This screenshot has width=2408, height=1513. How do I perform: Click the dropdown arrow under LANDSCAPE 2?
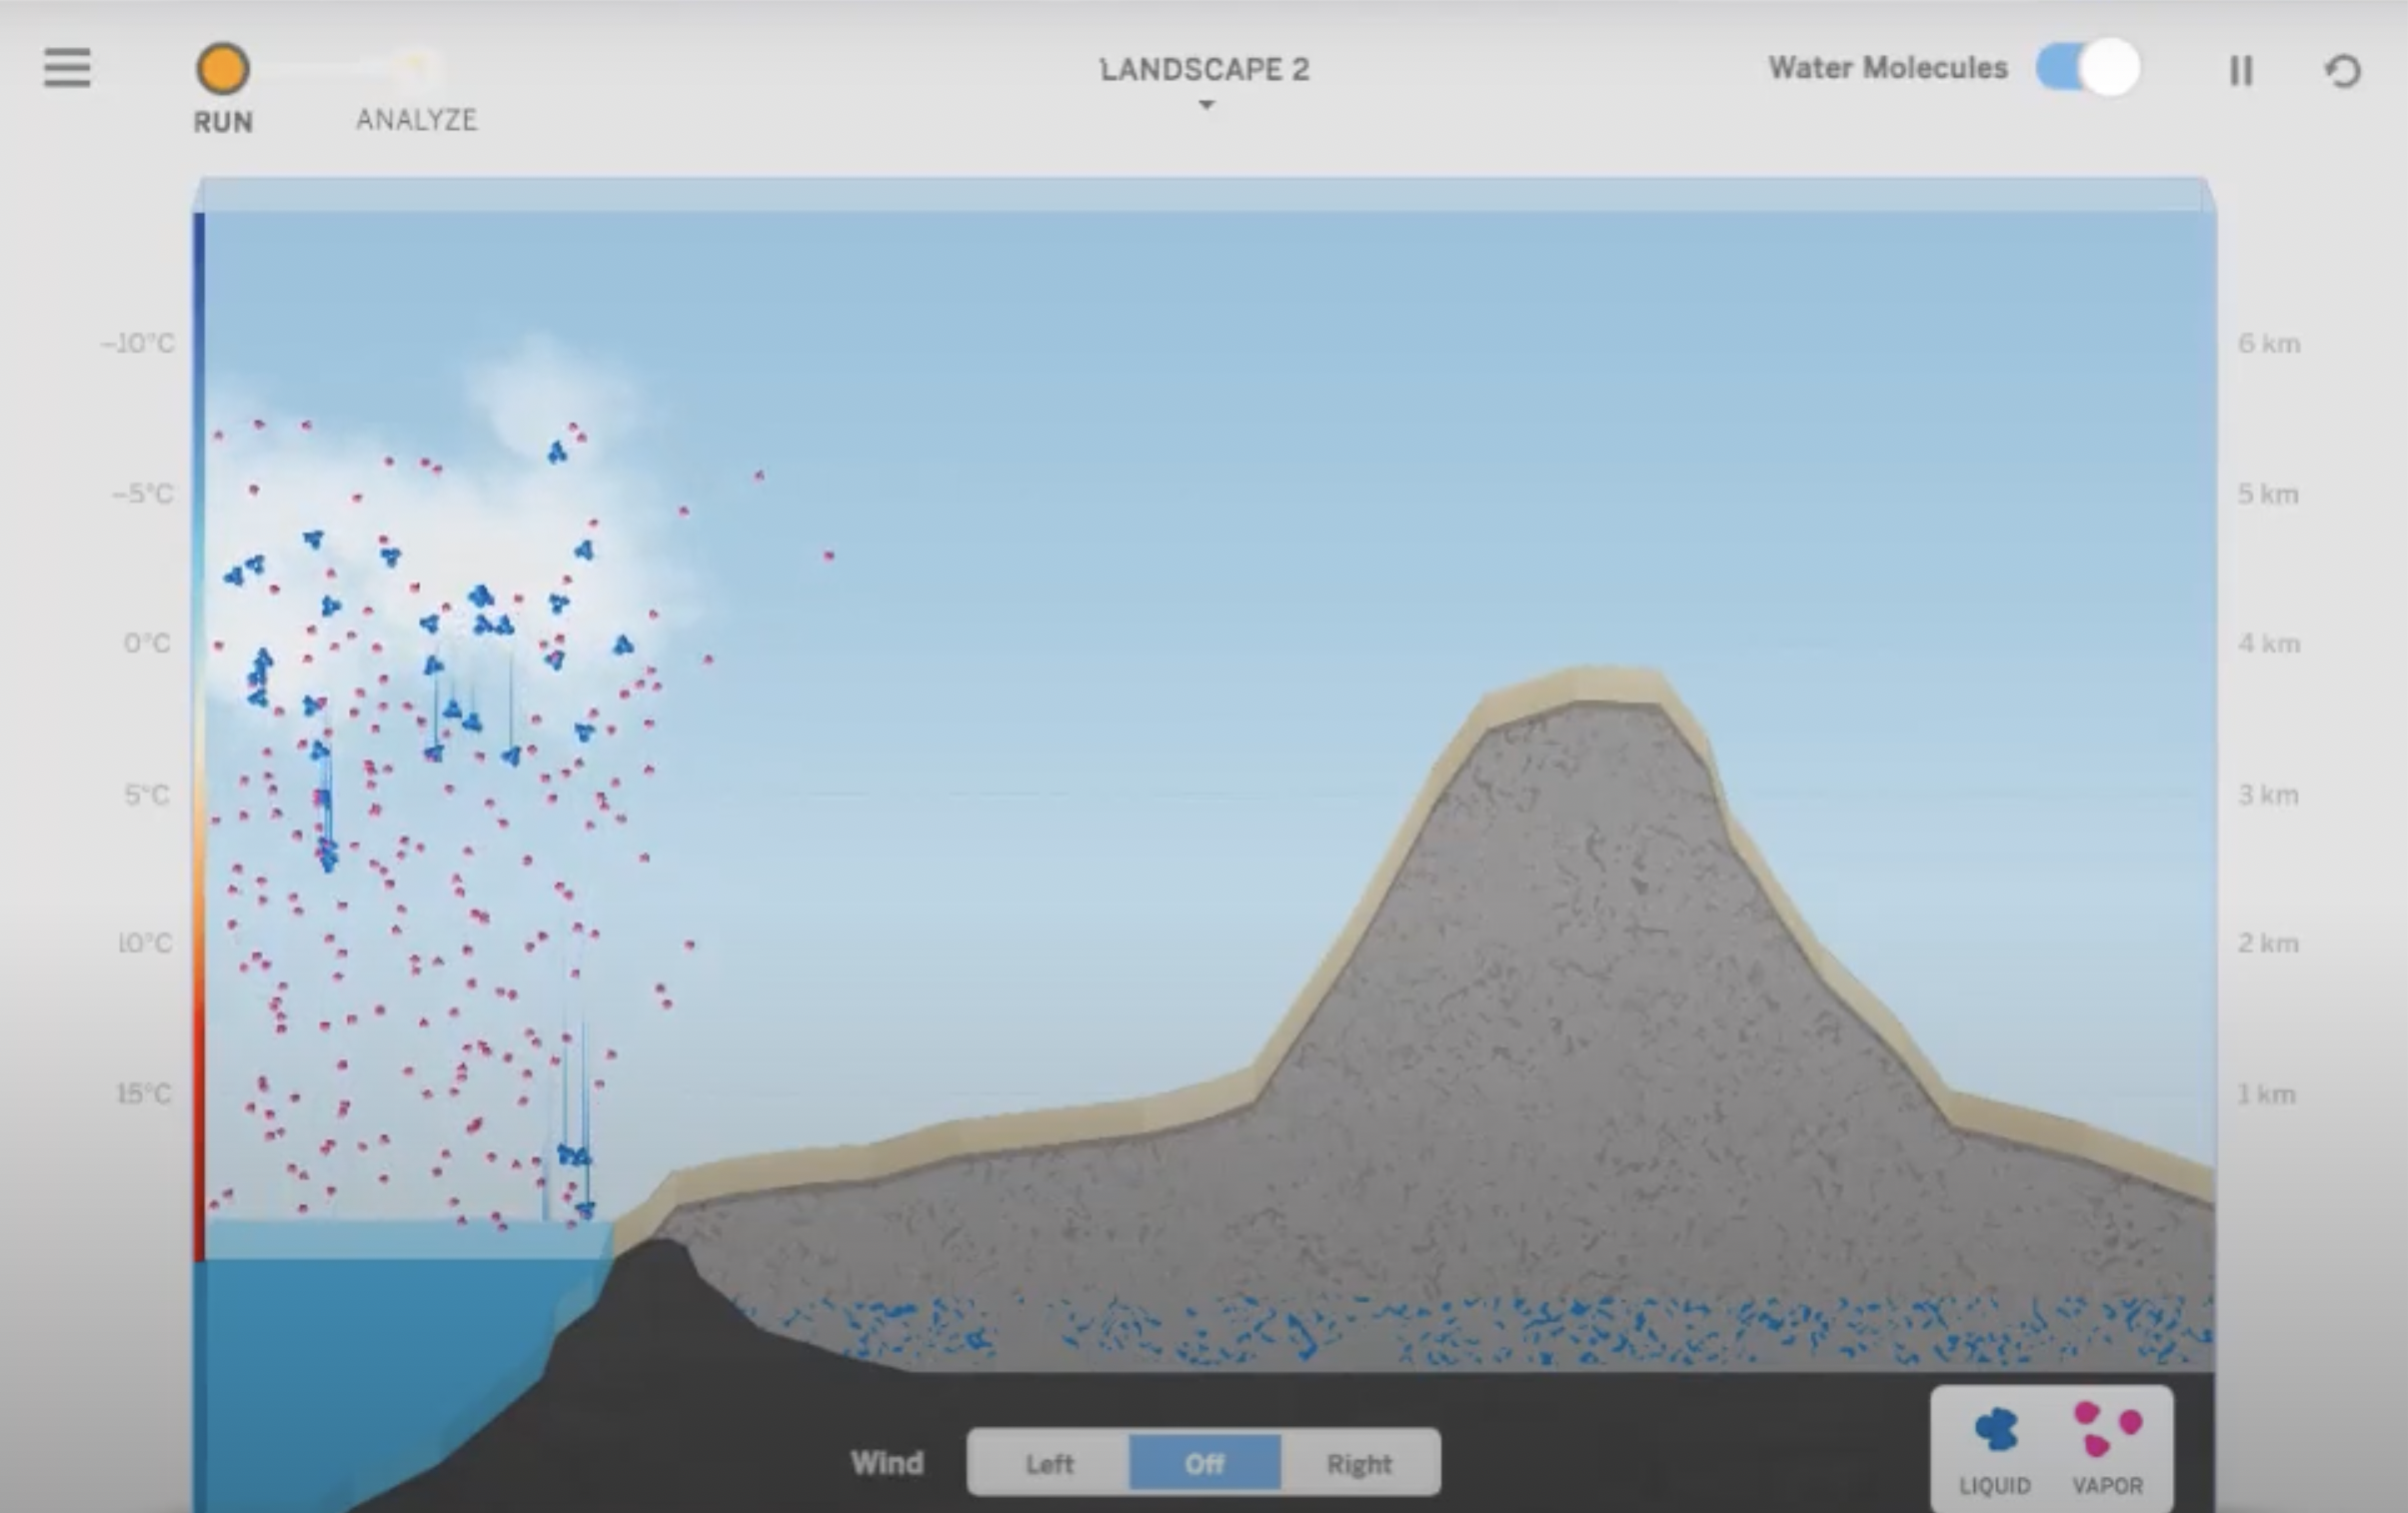(1207, 105)
